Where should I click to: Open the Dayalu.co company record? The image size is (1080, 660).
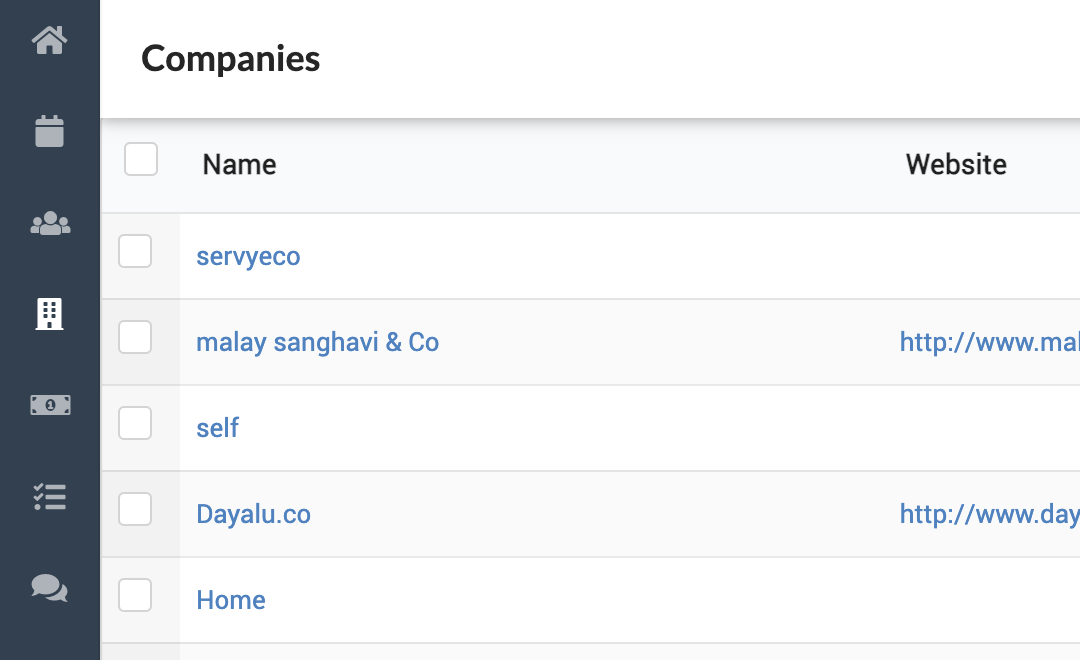pyautogui.click(x=253, y=514)
